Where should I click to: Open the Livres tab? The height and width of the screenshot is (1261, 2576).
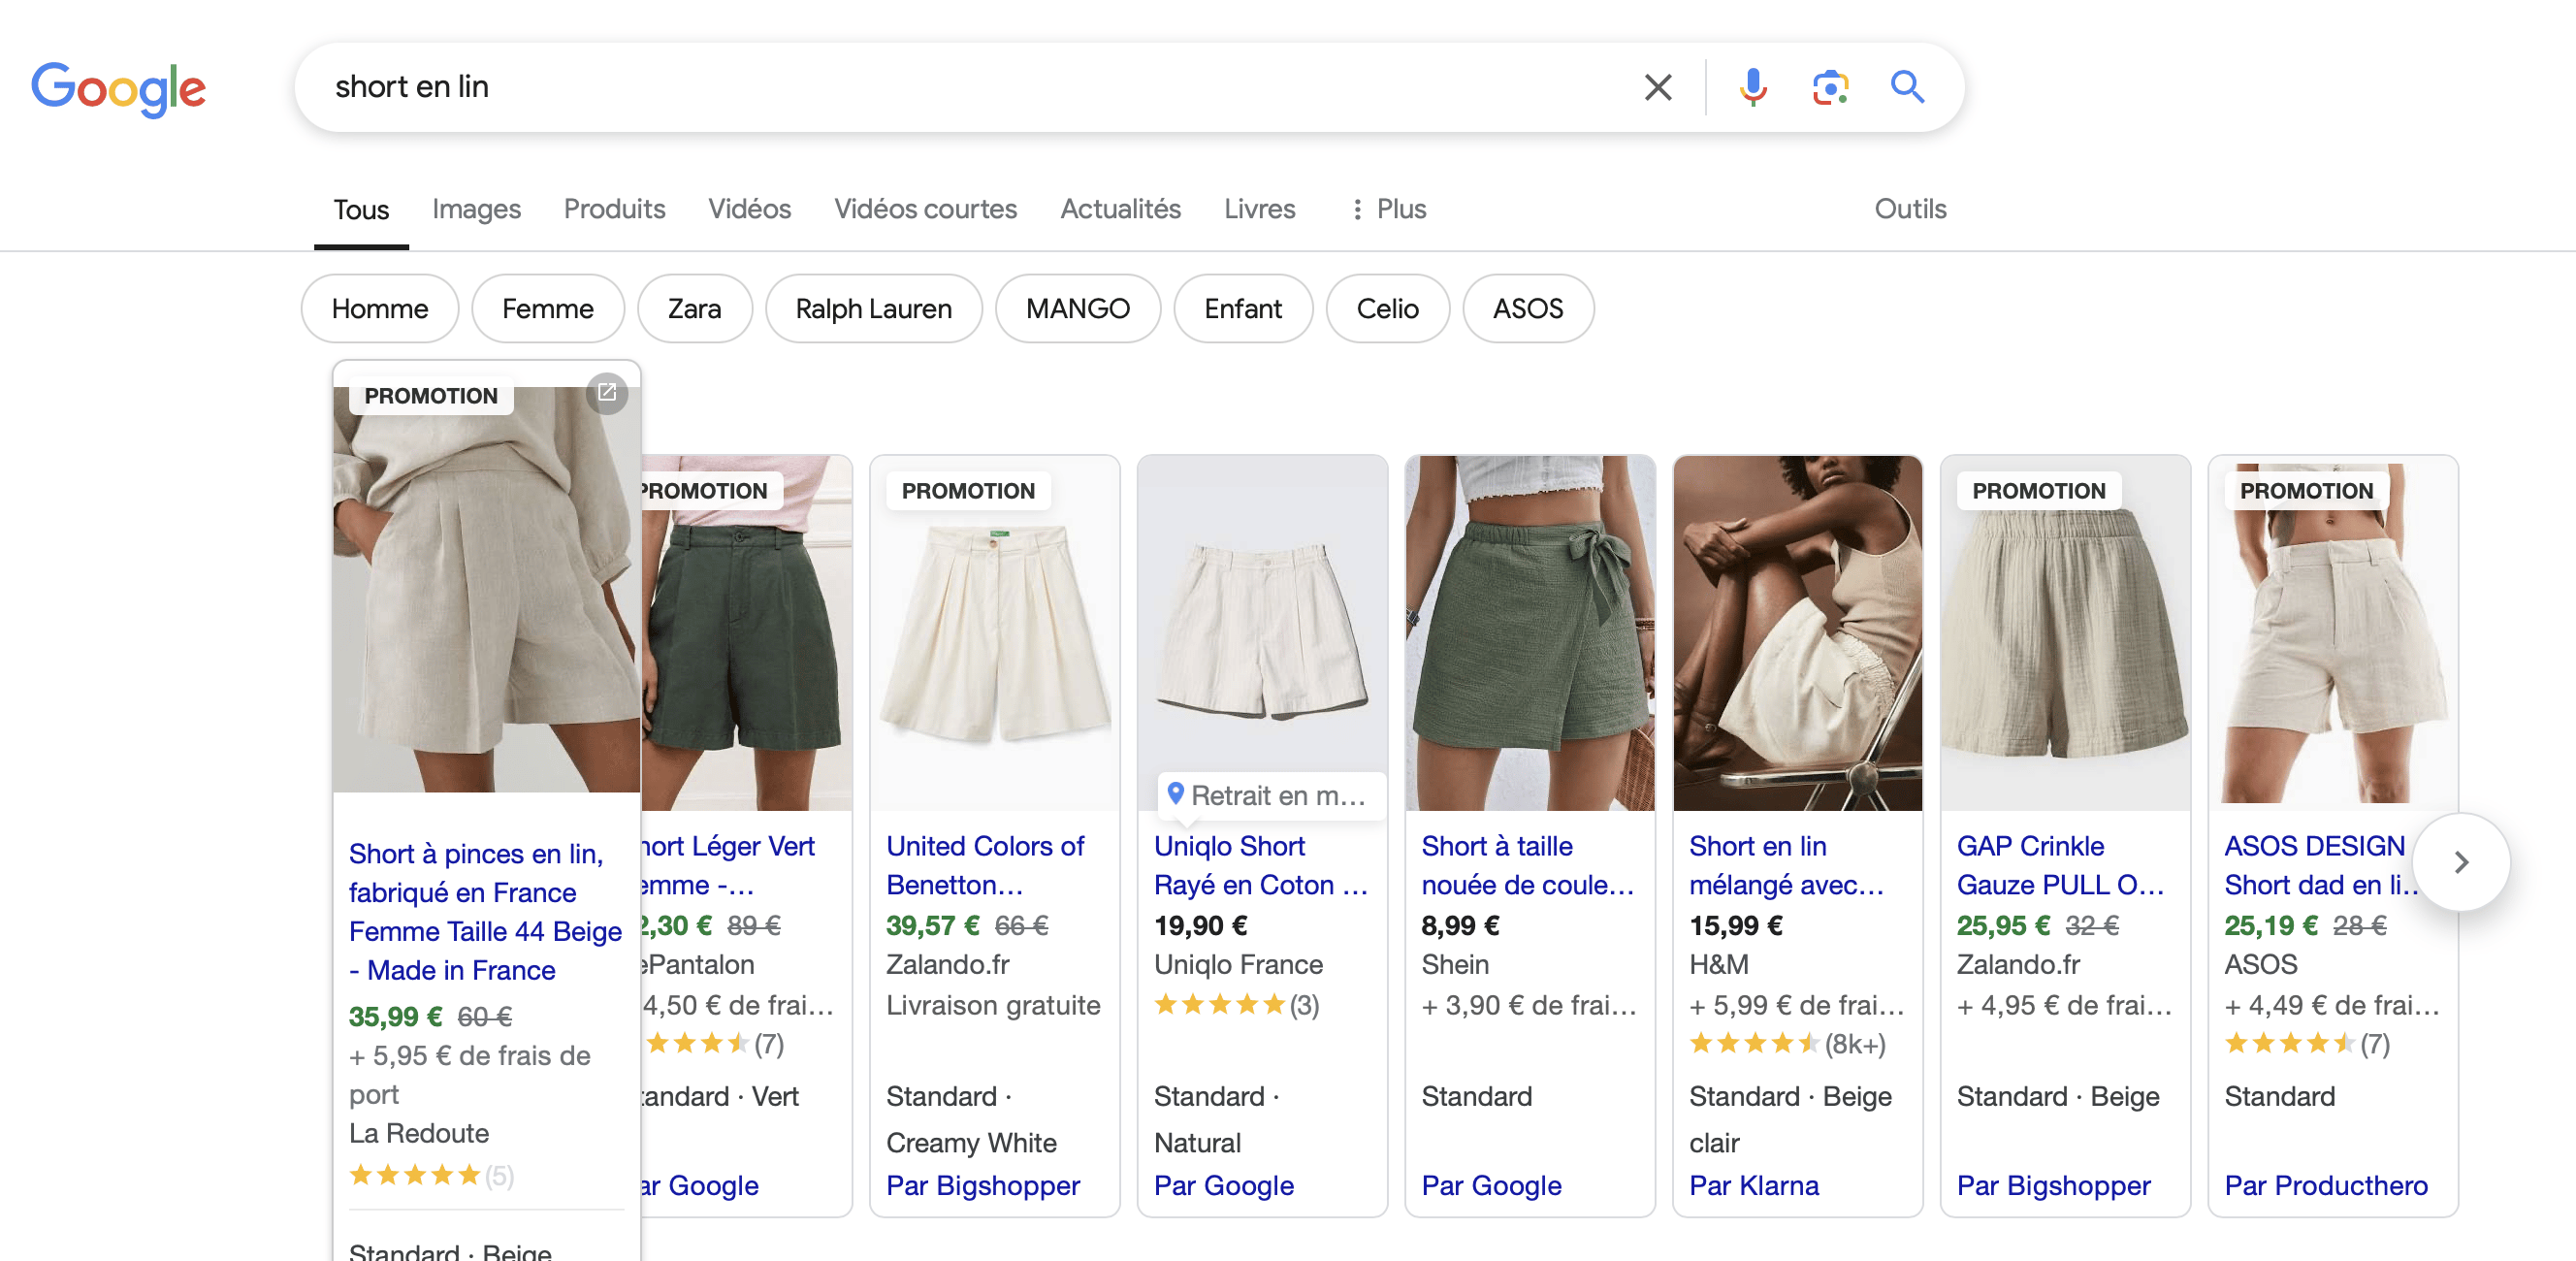click(x=1259, y=209)
